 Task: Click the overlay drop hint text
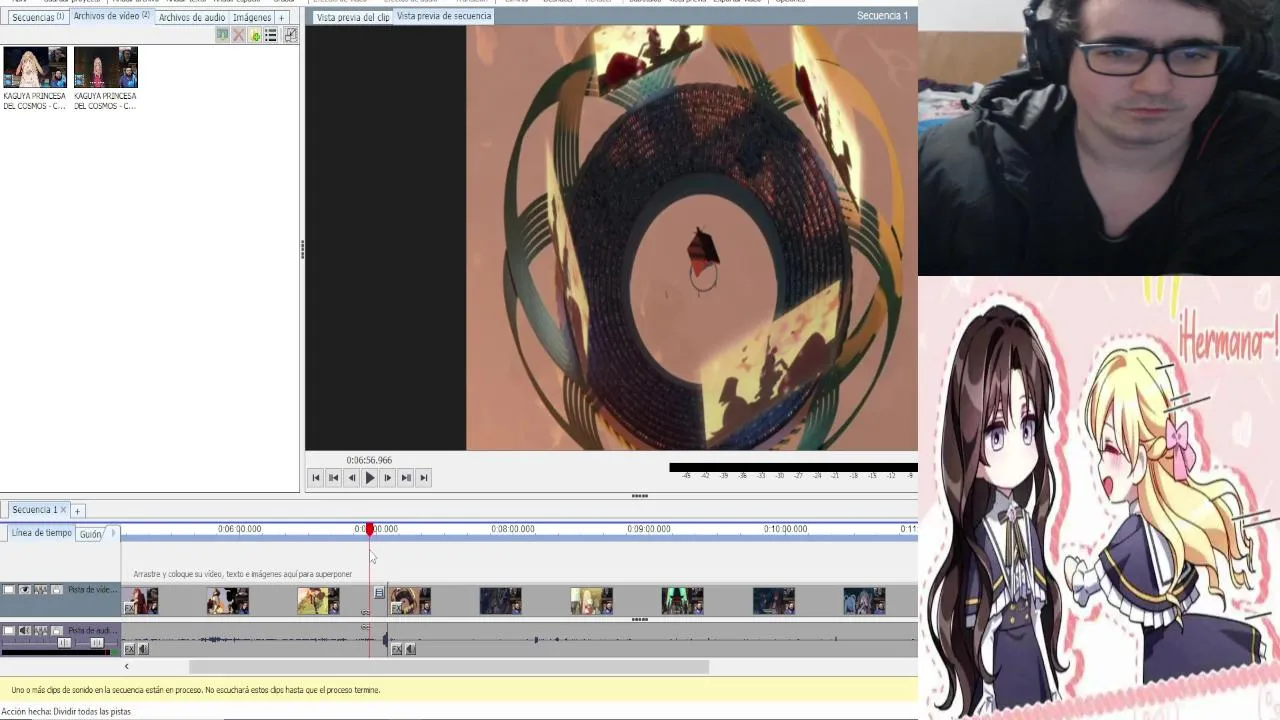pos(243,574)
